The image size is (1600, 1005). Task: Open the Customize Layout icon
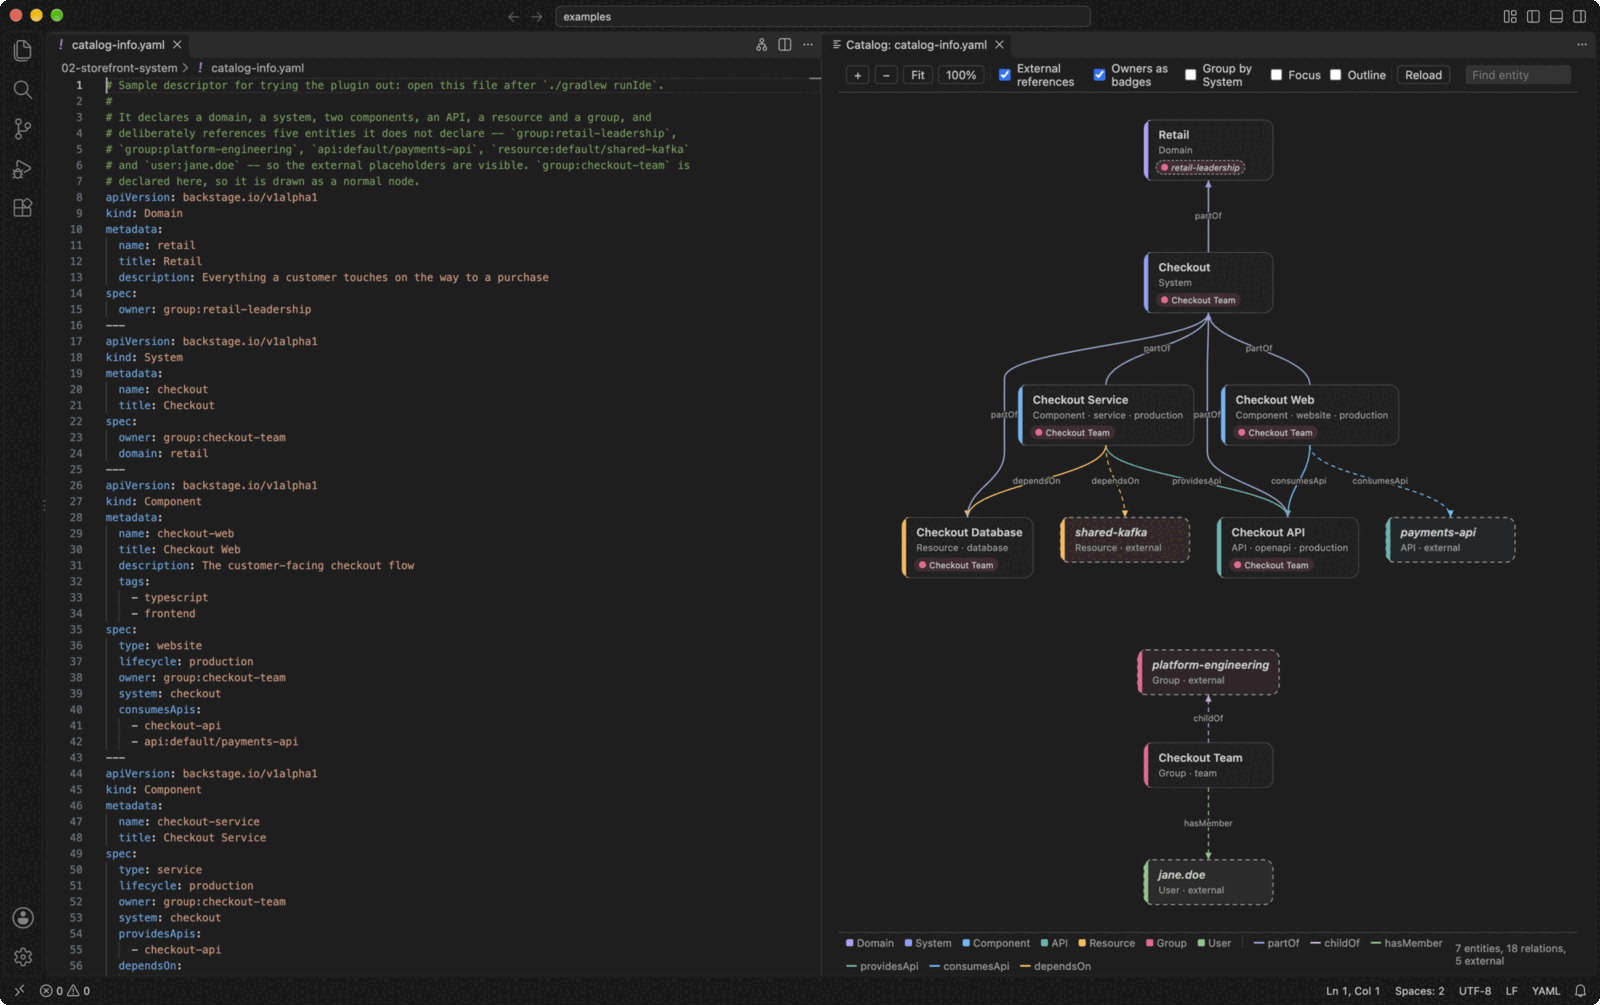[x=1510, y=17]
